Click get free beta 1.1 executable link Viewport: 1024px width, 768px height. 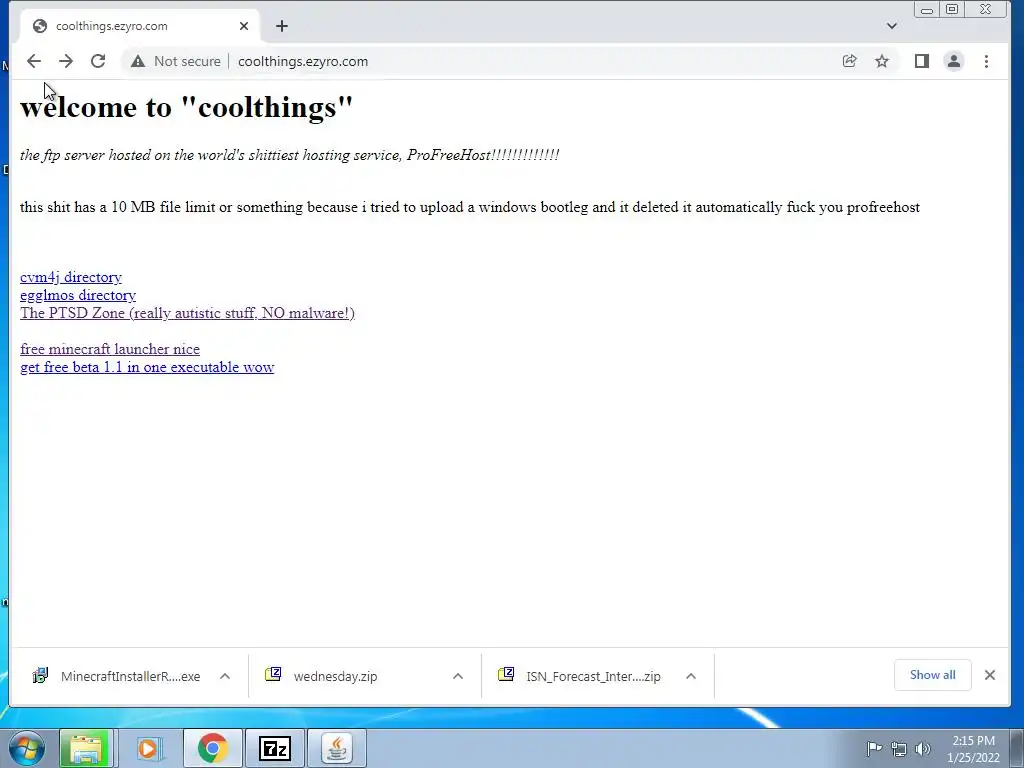[x=147, y=367]
